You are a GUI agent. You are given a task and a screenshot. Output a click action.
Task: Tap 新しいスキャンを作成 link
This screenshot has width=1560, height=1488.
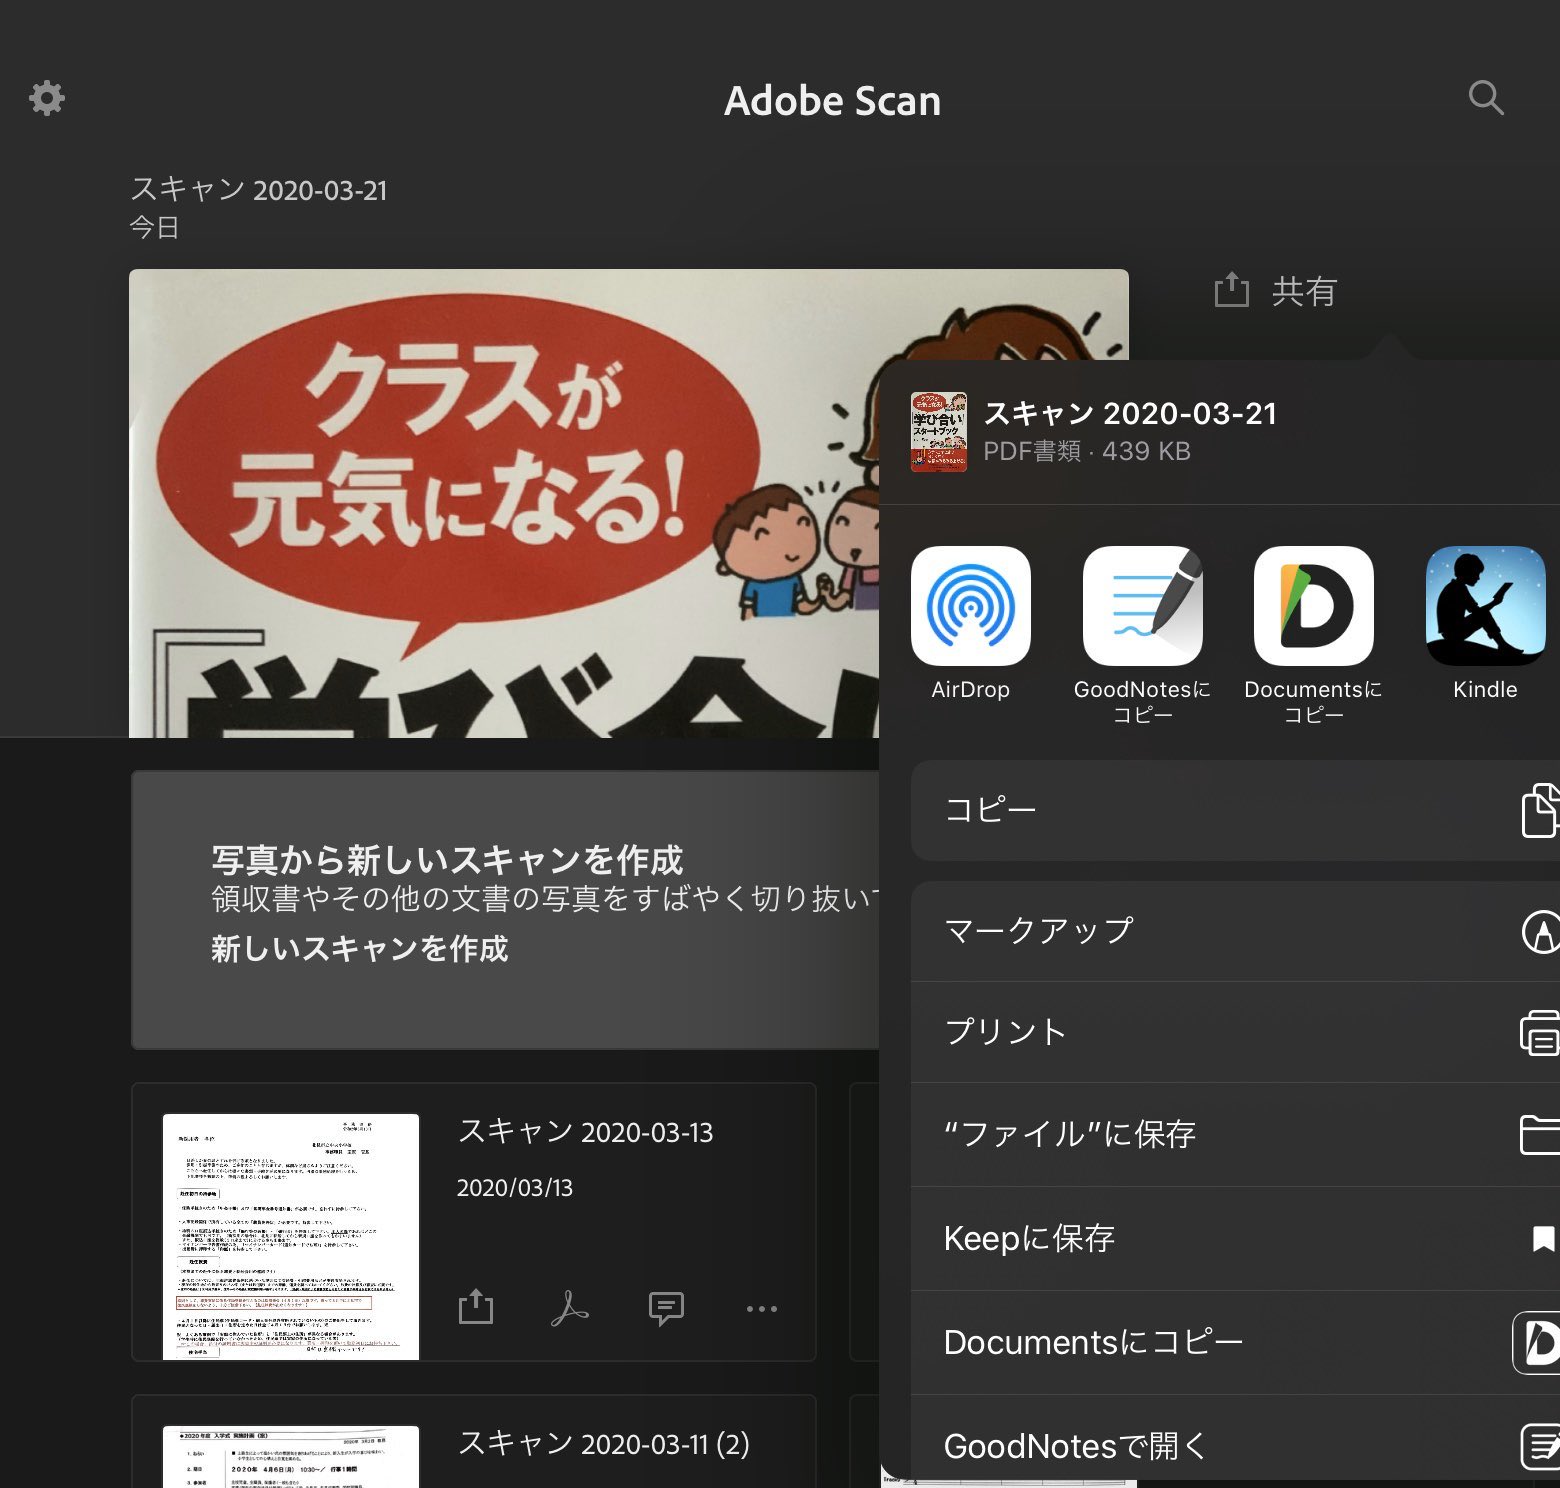point(360,948)
